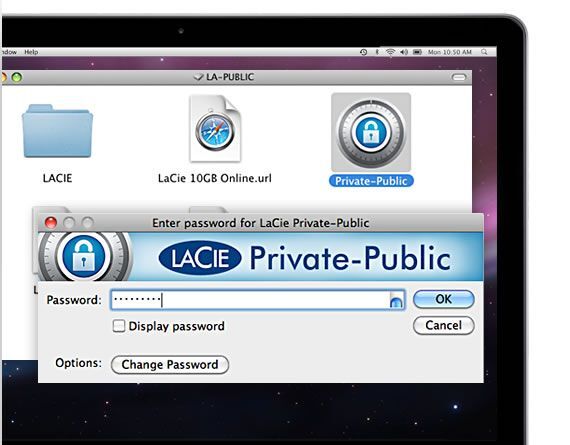The width and height of the screenshot is (570, 445).
Task: Zoom the LA-PUBLIC window with green button
Action: 17,77
